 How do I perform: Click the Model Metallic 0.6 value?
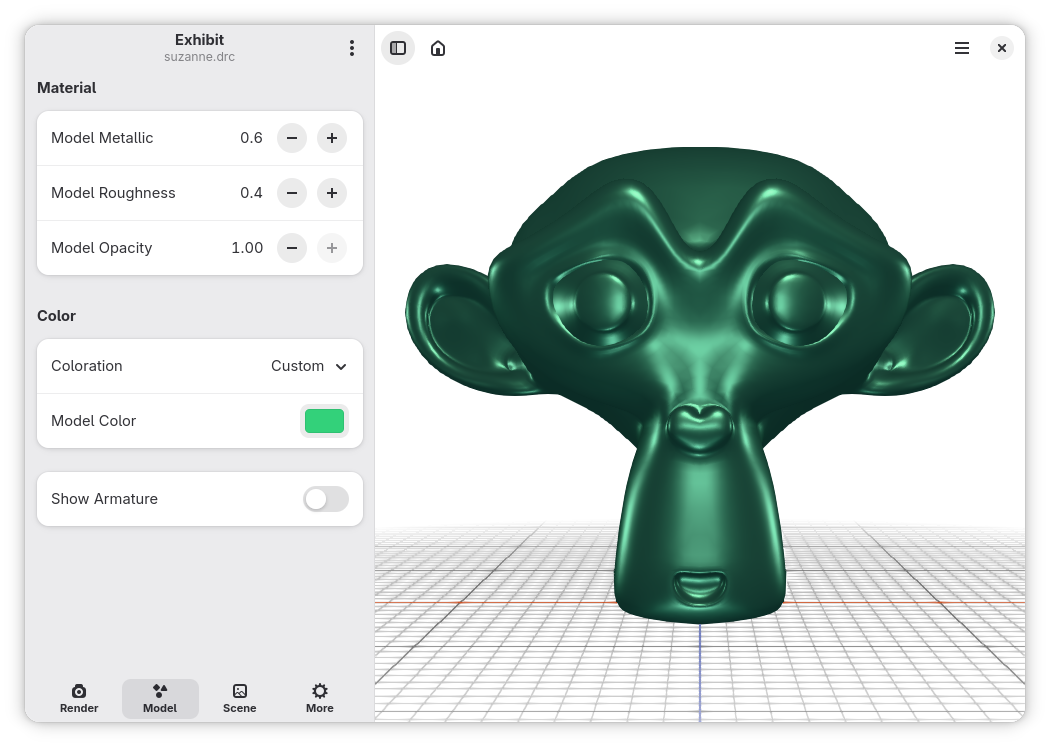(x=251, y=138)
